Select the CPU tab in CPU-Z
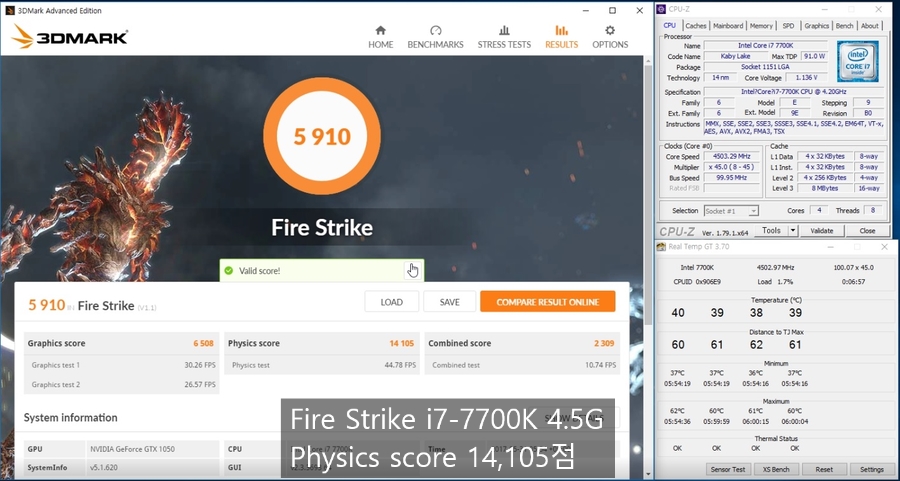 pyautogui.click(x=669, y=25)
